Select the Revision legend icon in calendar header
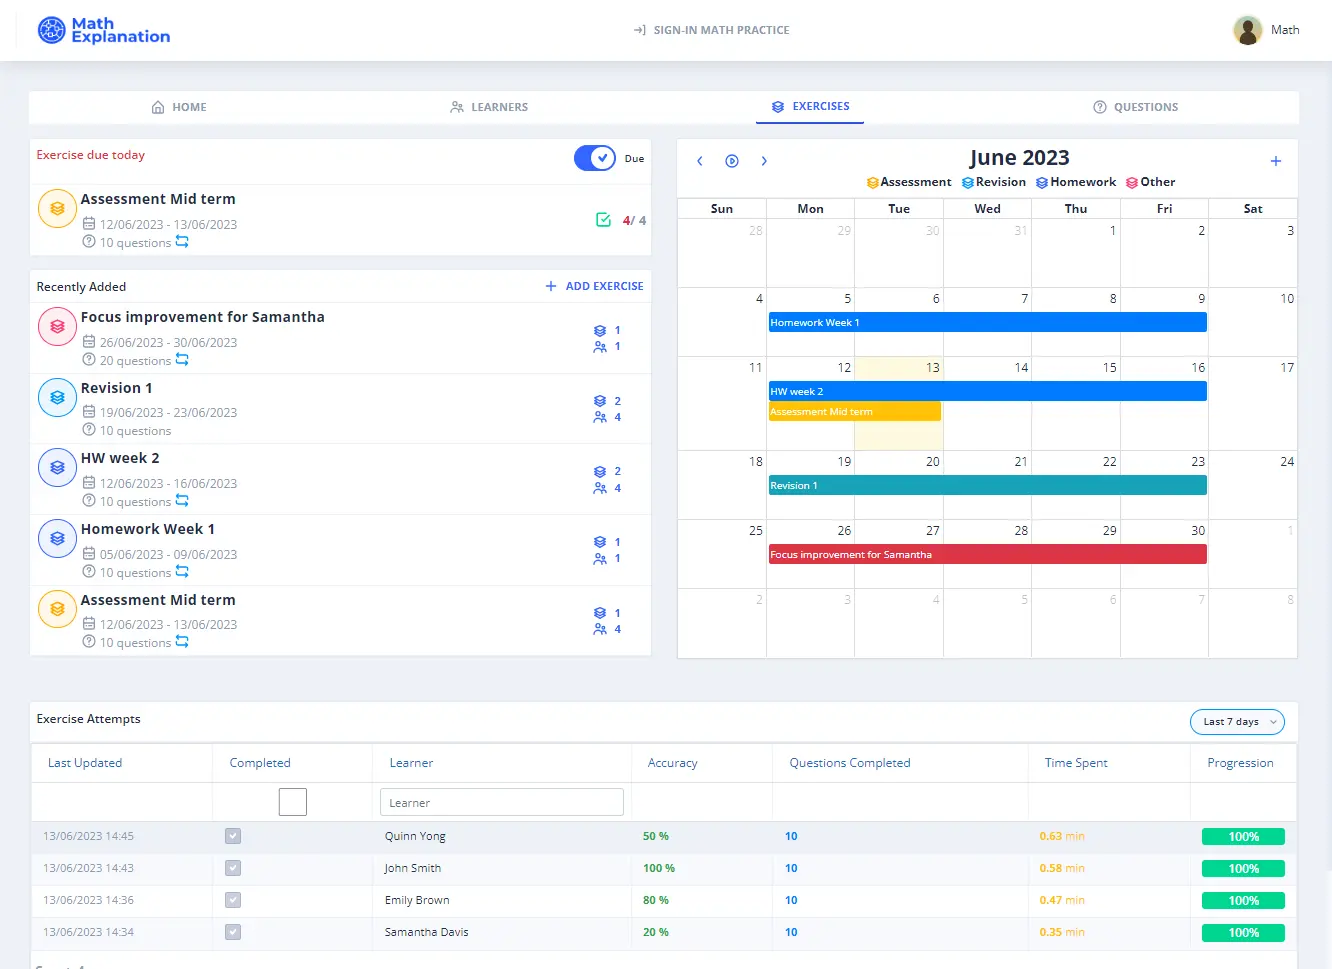The image size is (1332, 969). click(x=967, y=181)
